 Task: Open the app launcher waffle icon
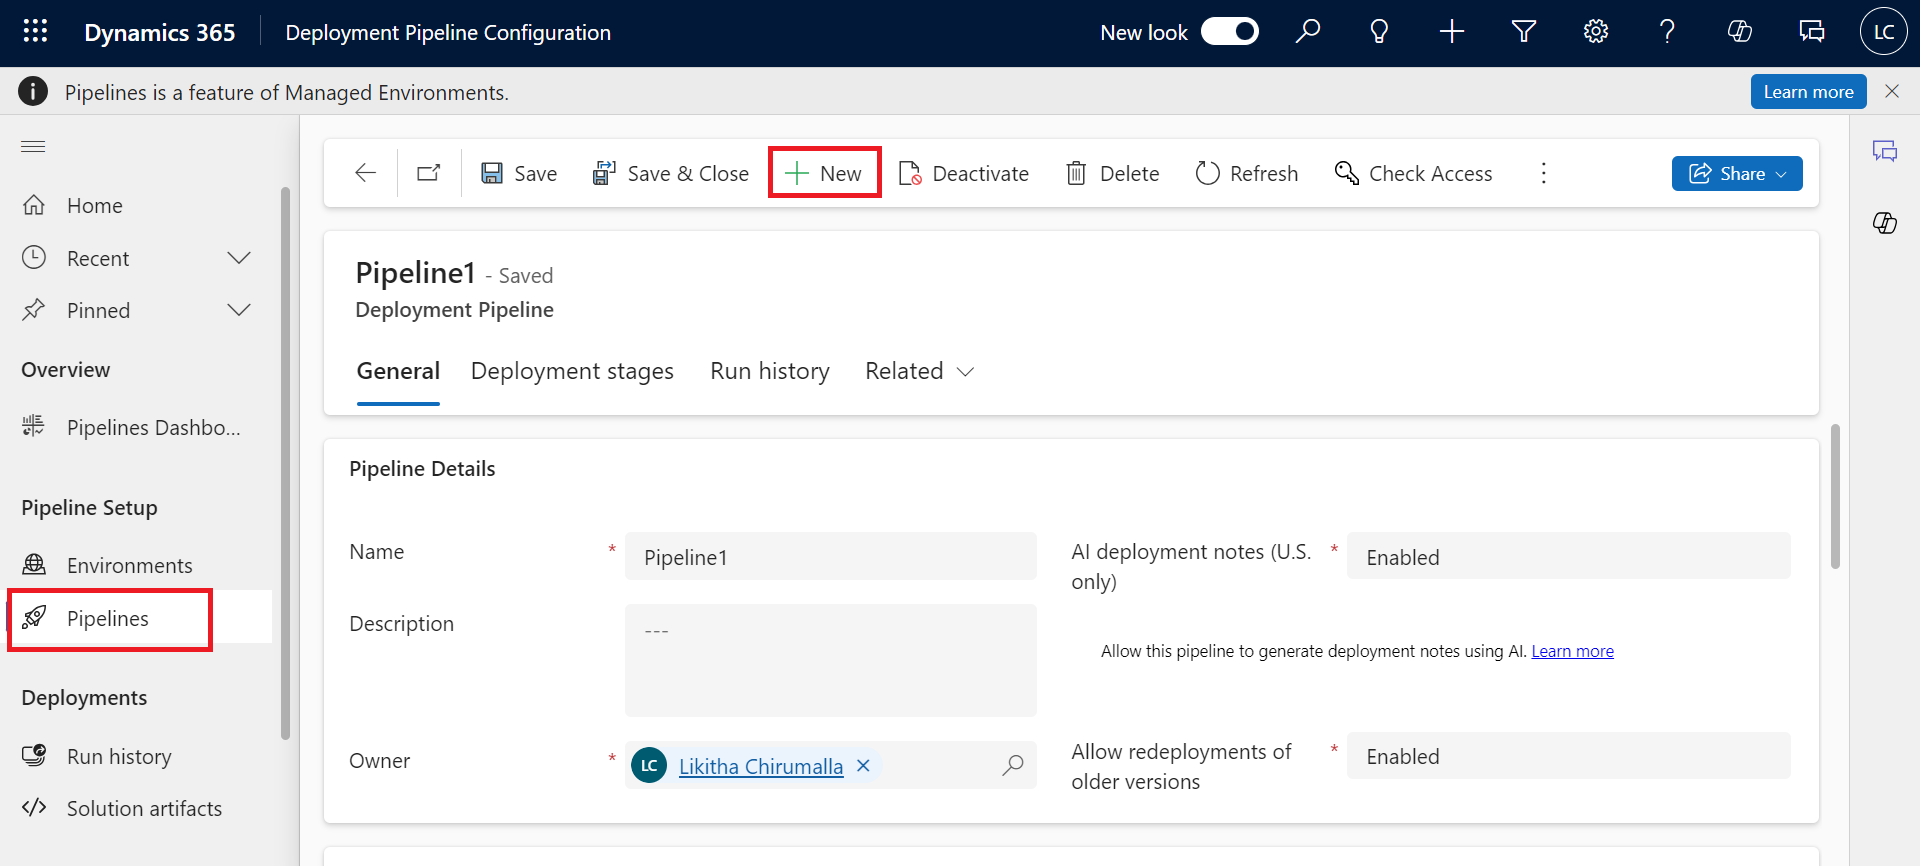(x=35, y=32)
